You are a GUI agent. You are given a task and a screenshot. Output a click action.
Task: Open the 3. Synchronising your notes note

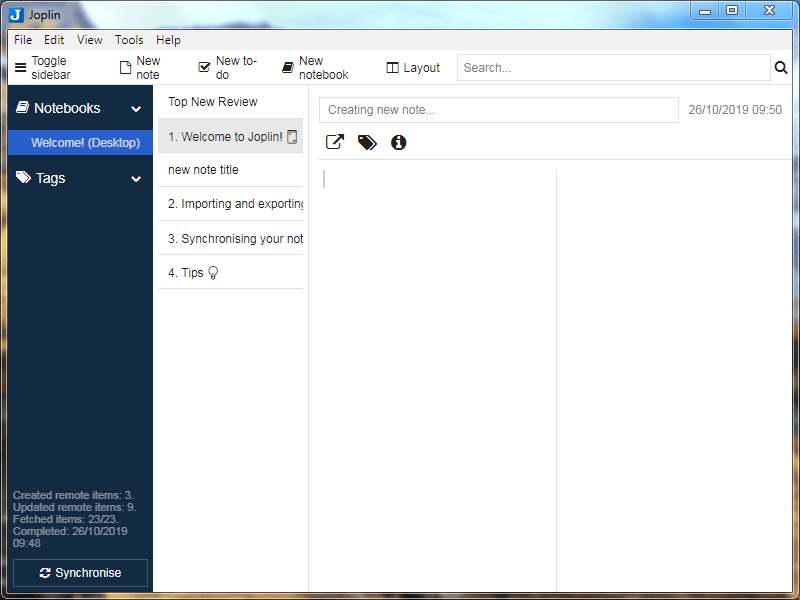pos(230,238)
